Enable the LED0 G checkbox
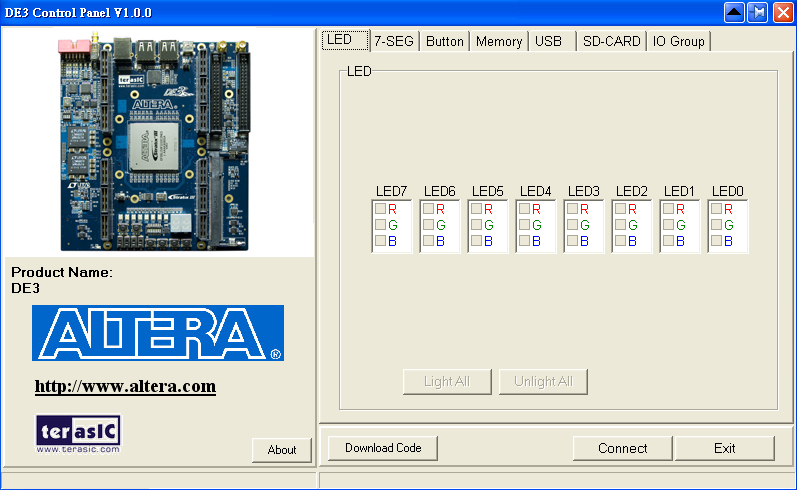 coord(716,224)
